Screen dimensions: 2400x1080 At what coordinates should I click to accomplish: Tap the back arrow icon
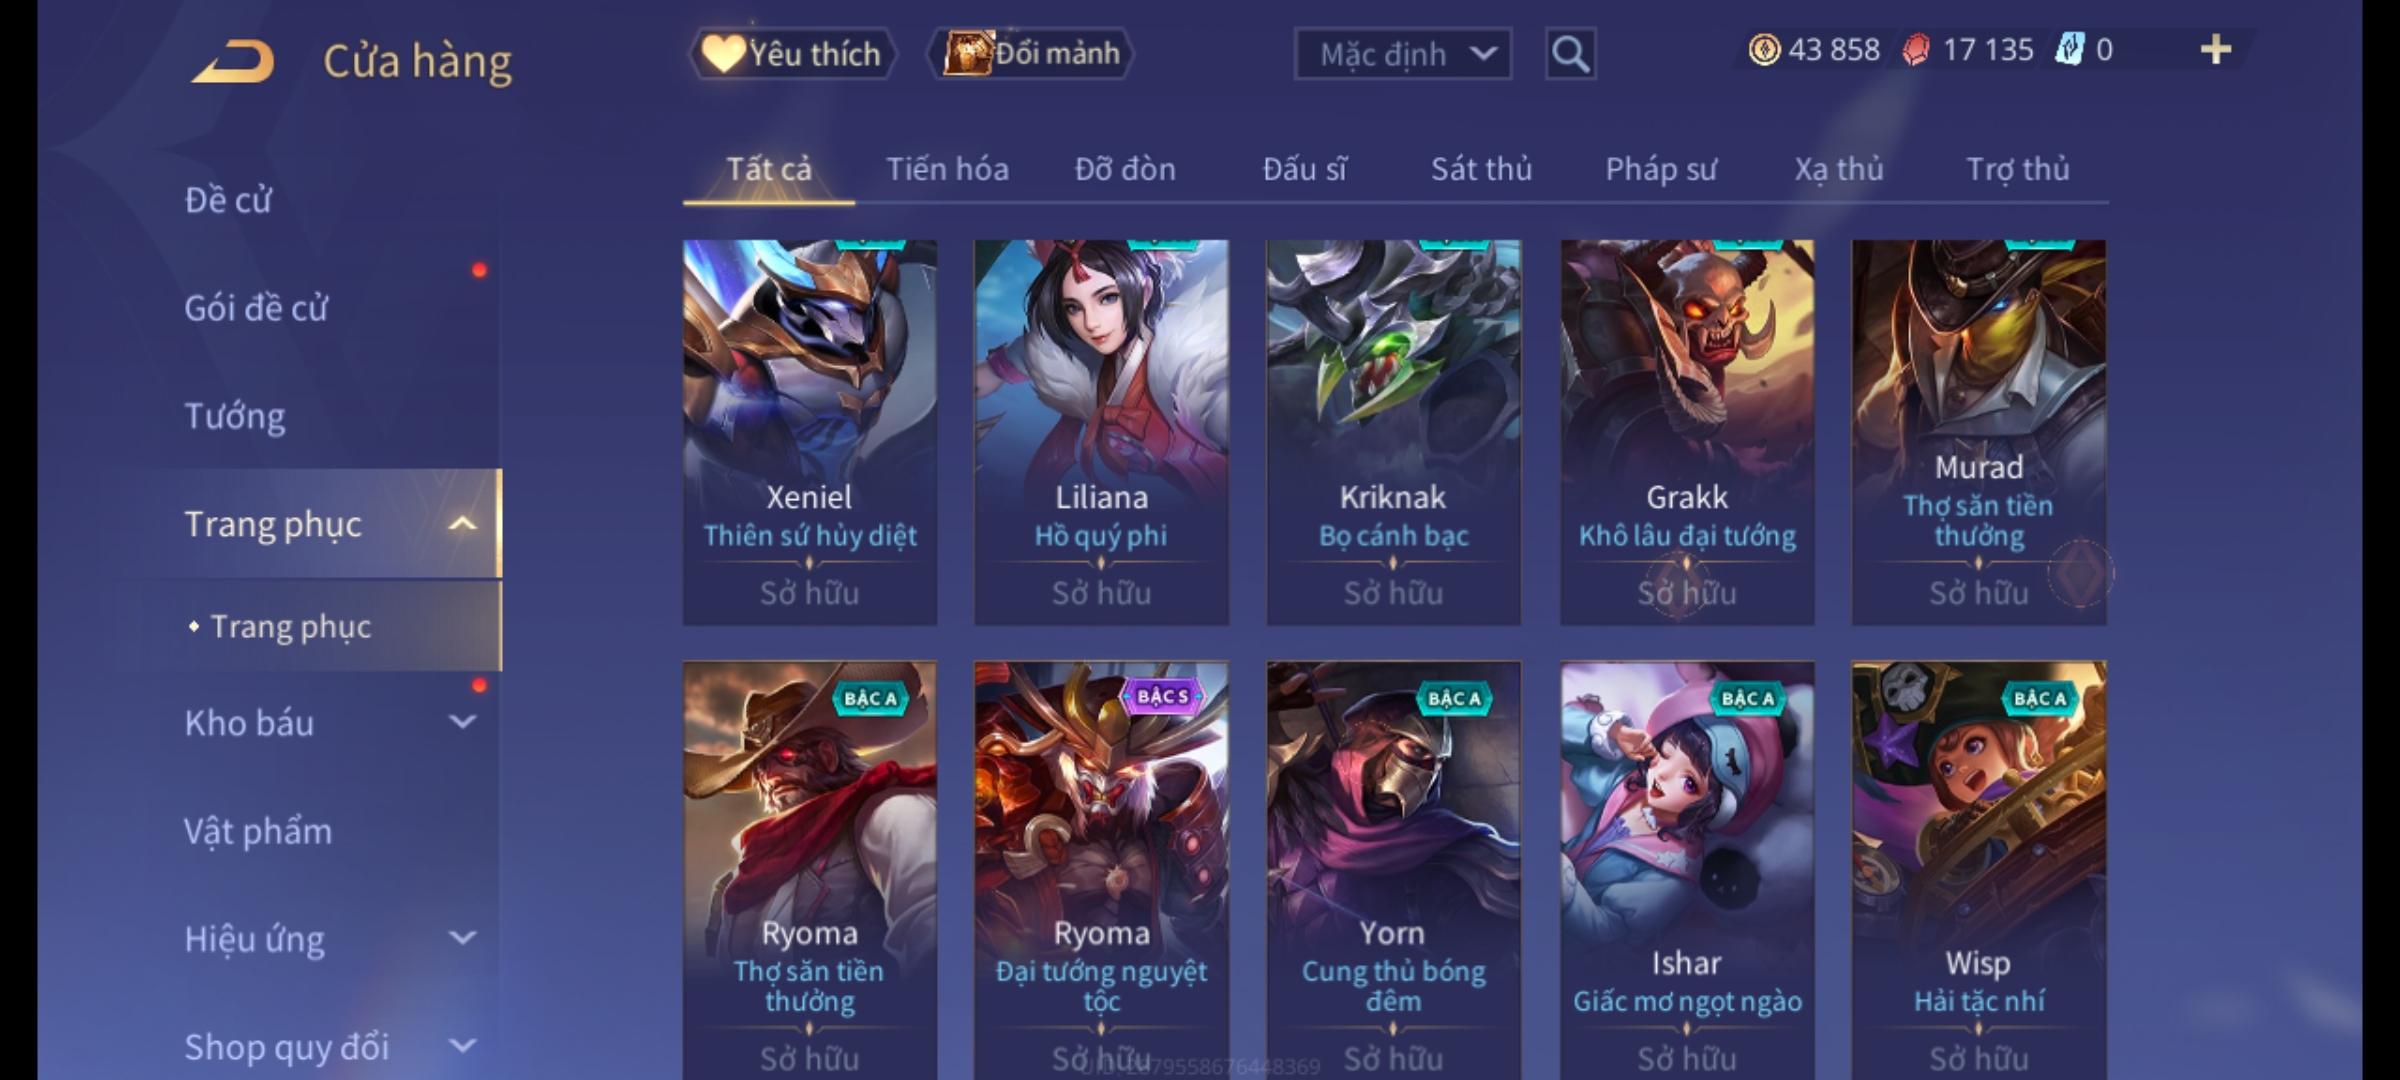[x=233, y=61]
